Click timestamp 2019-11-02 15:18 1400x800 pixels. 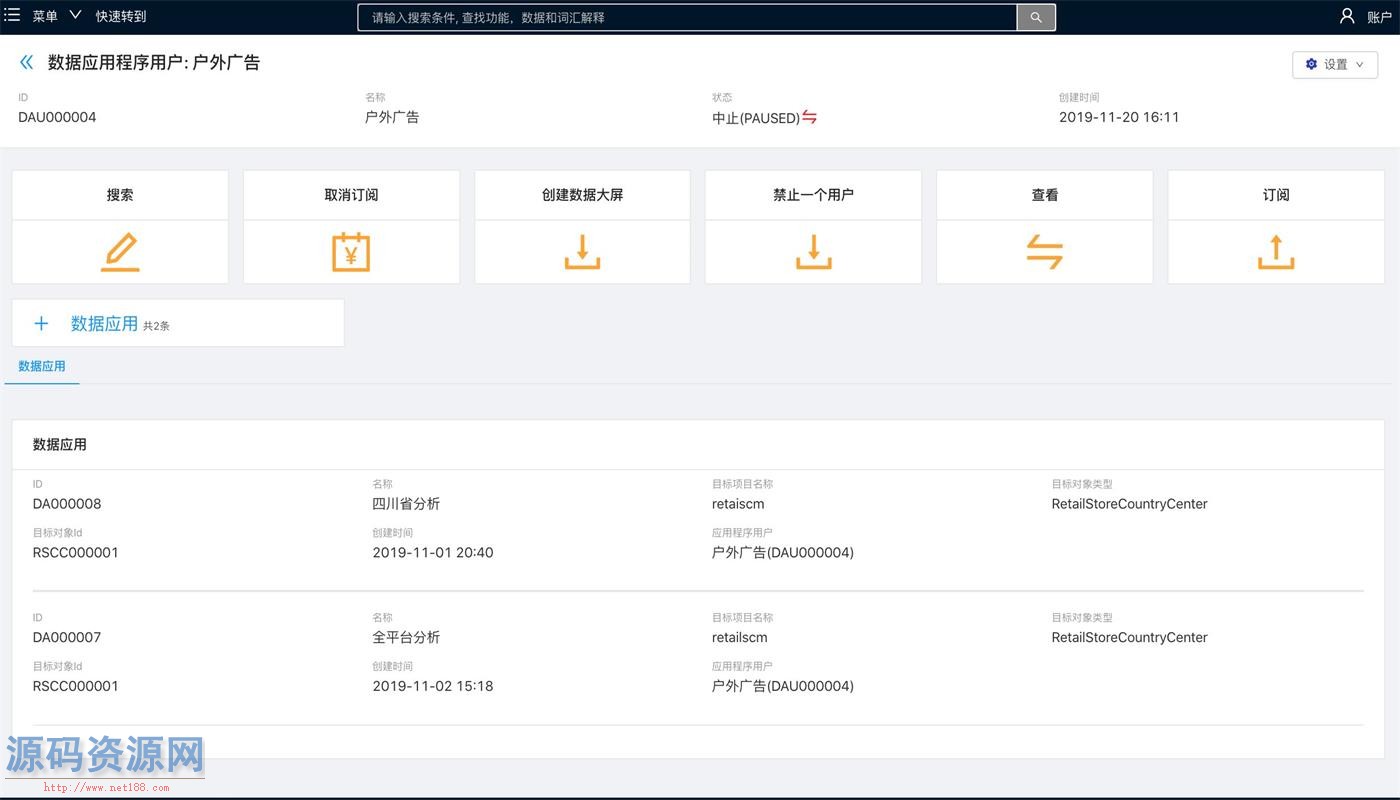point(433,686)
